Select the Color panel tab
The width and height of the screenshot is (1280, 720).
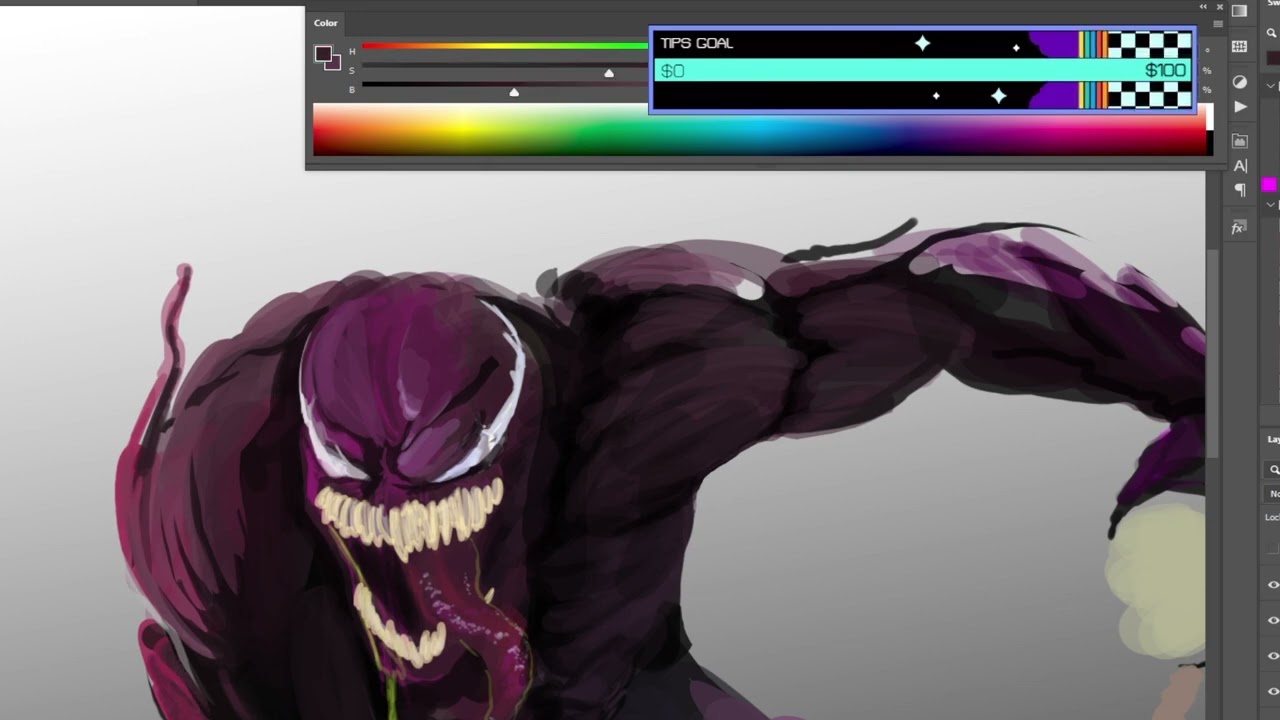tap(326, 23)
